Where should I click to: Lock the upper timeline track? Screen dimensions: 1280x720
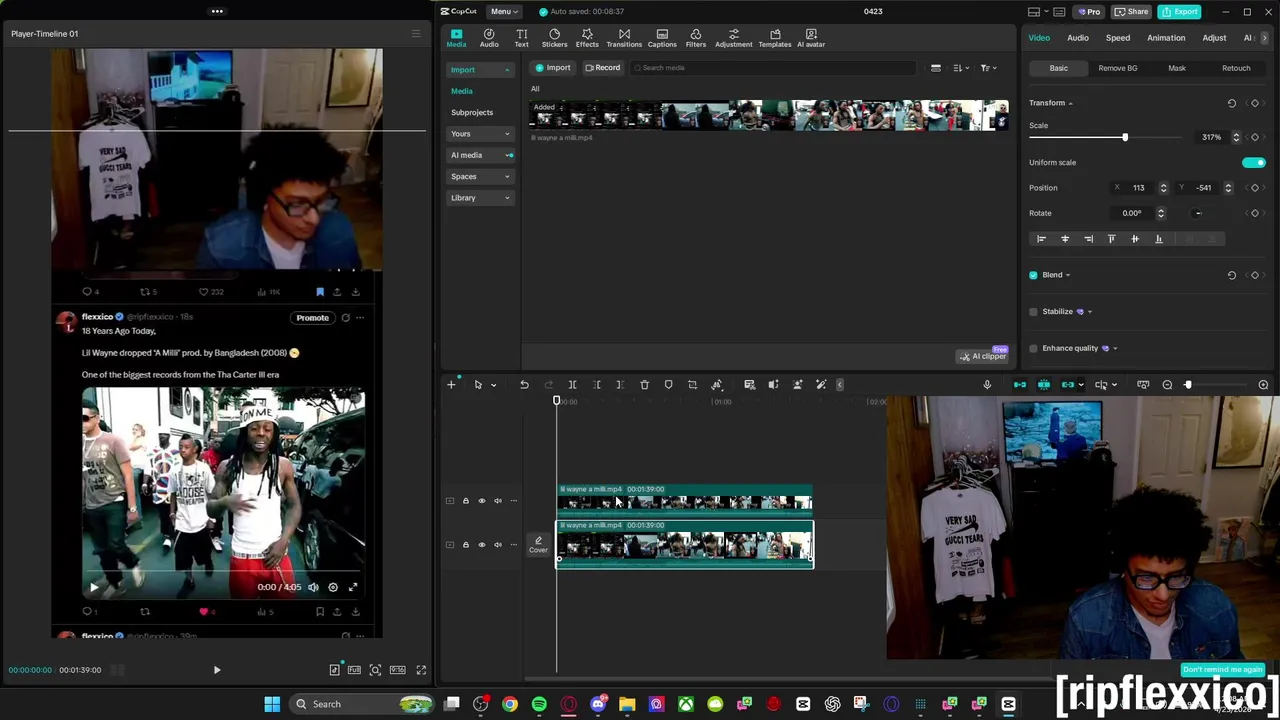[465, 501]
